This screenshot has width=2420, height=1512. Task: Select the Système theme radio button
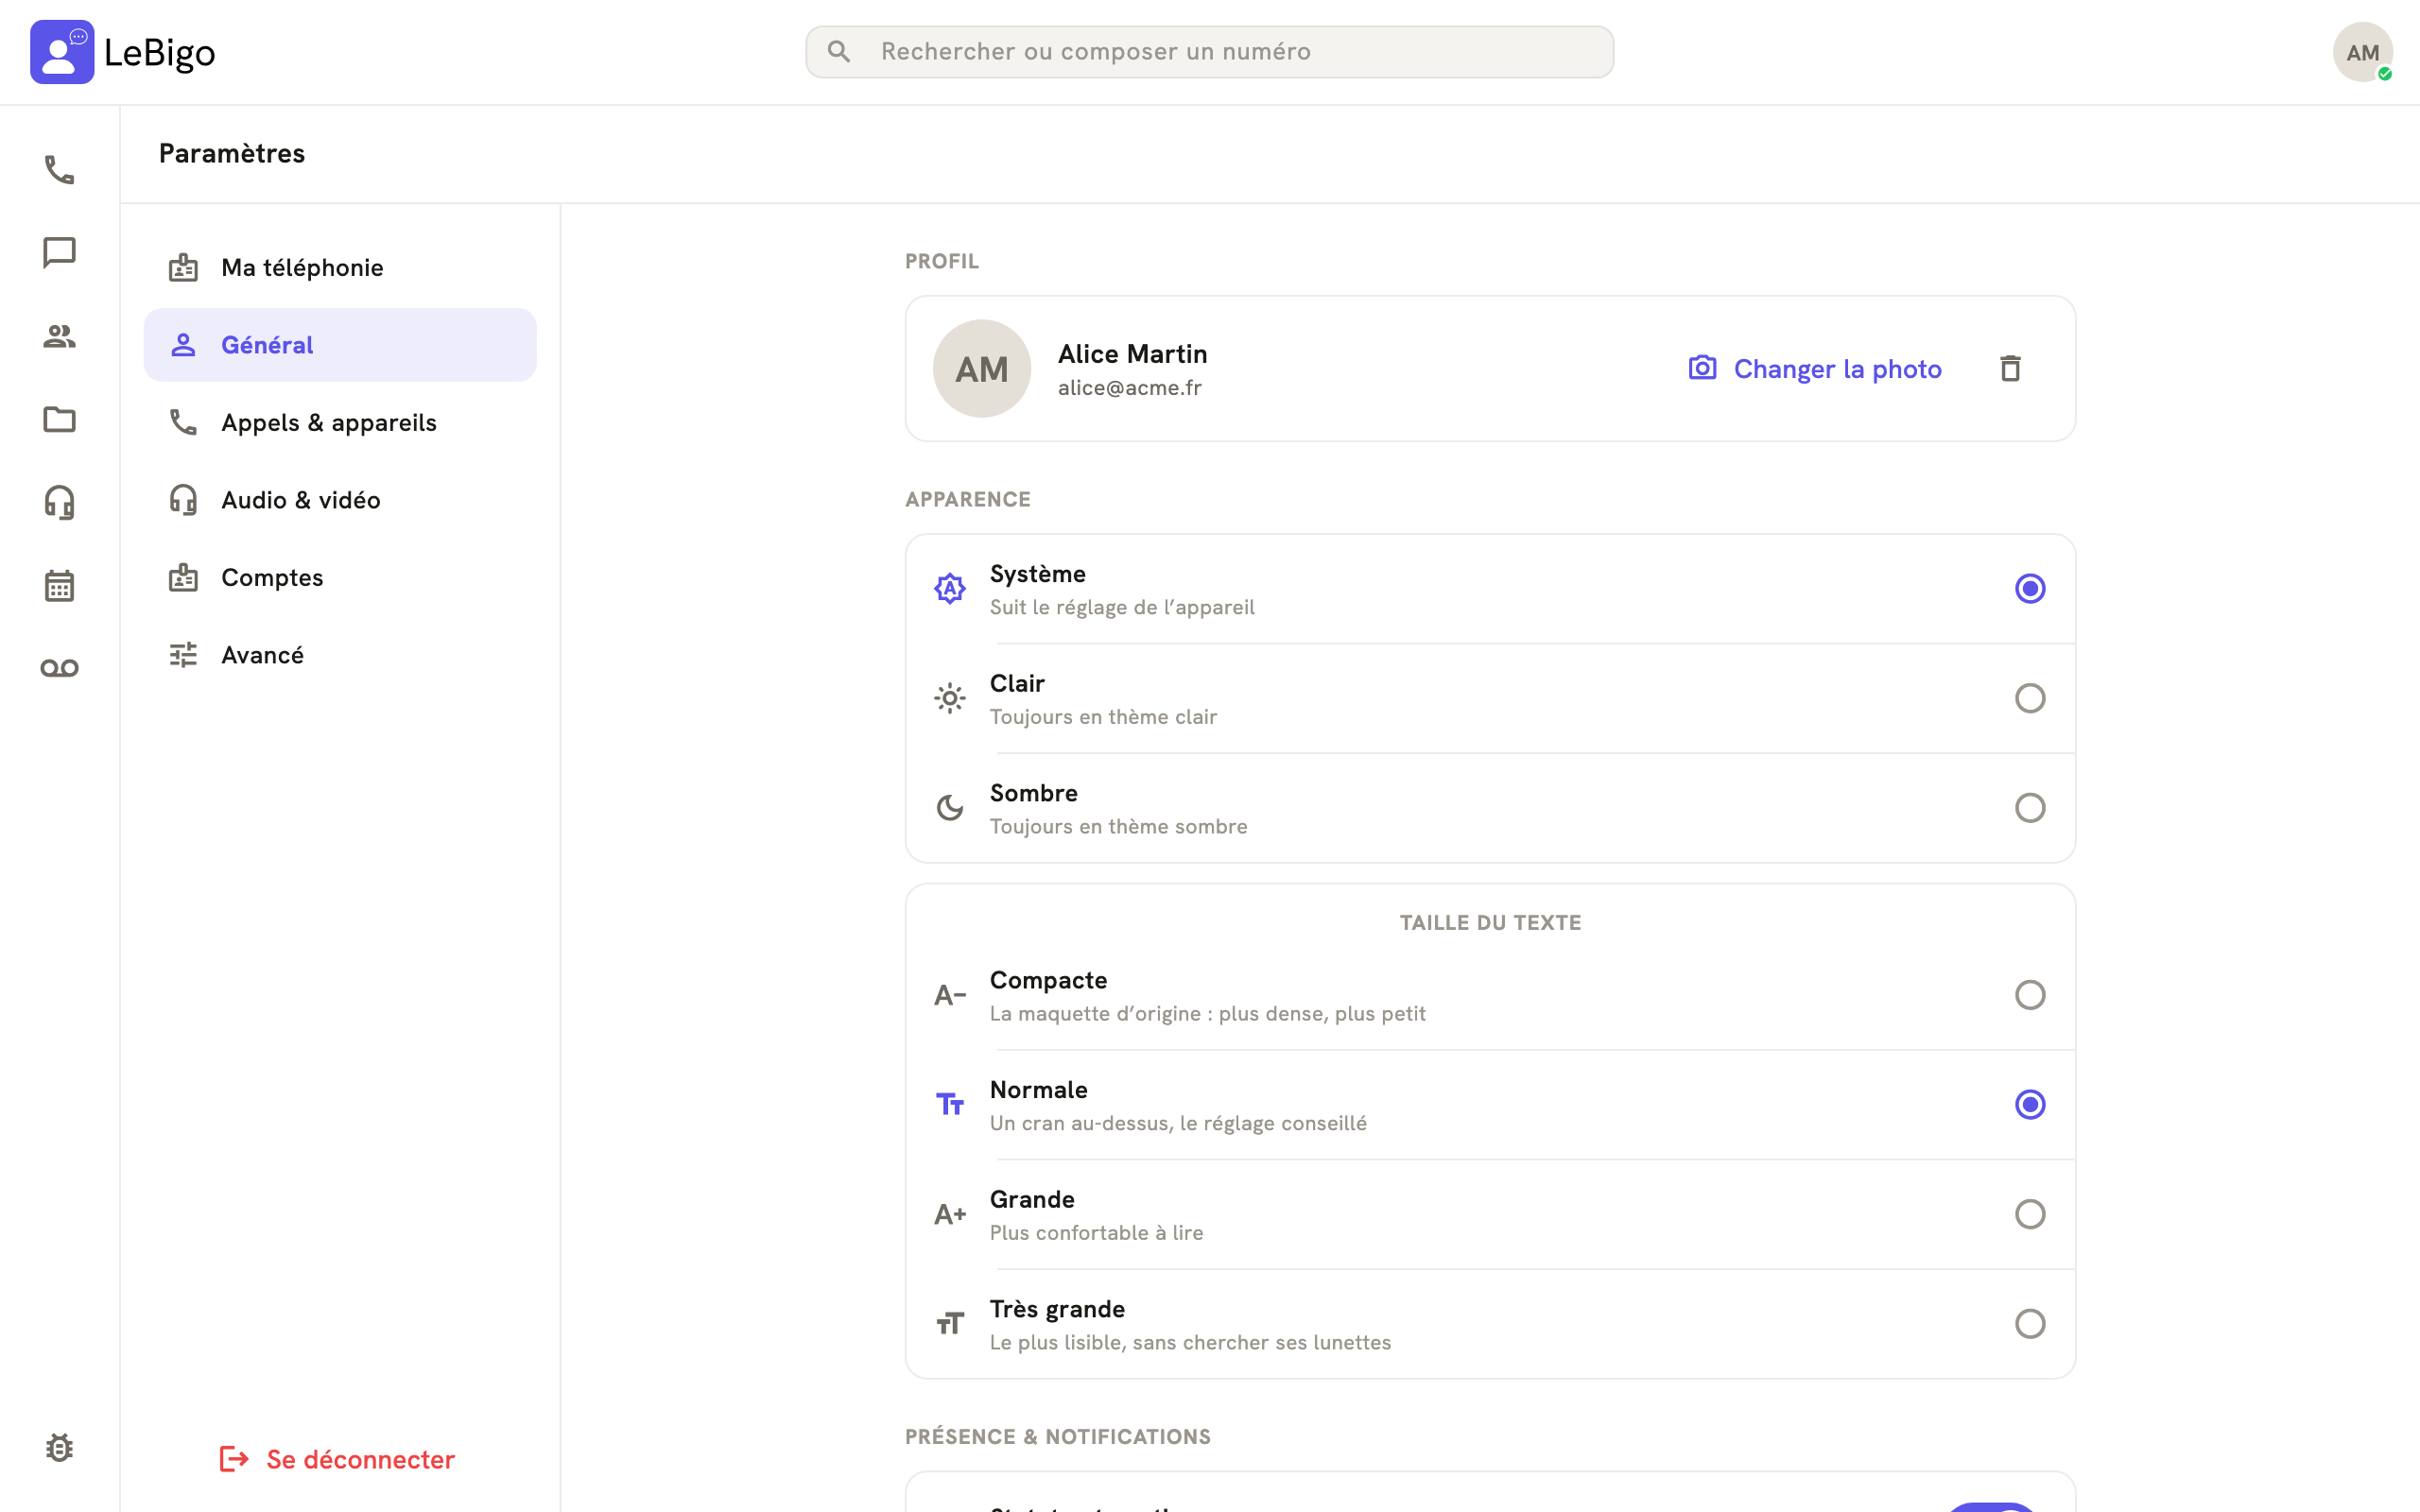2029,589
